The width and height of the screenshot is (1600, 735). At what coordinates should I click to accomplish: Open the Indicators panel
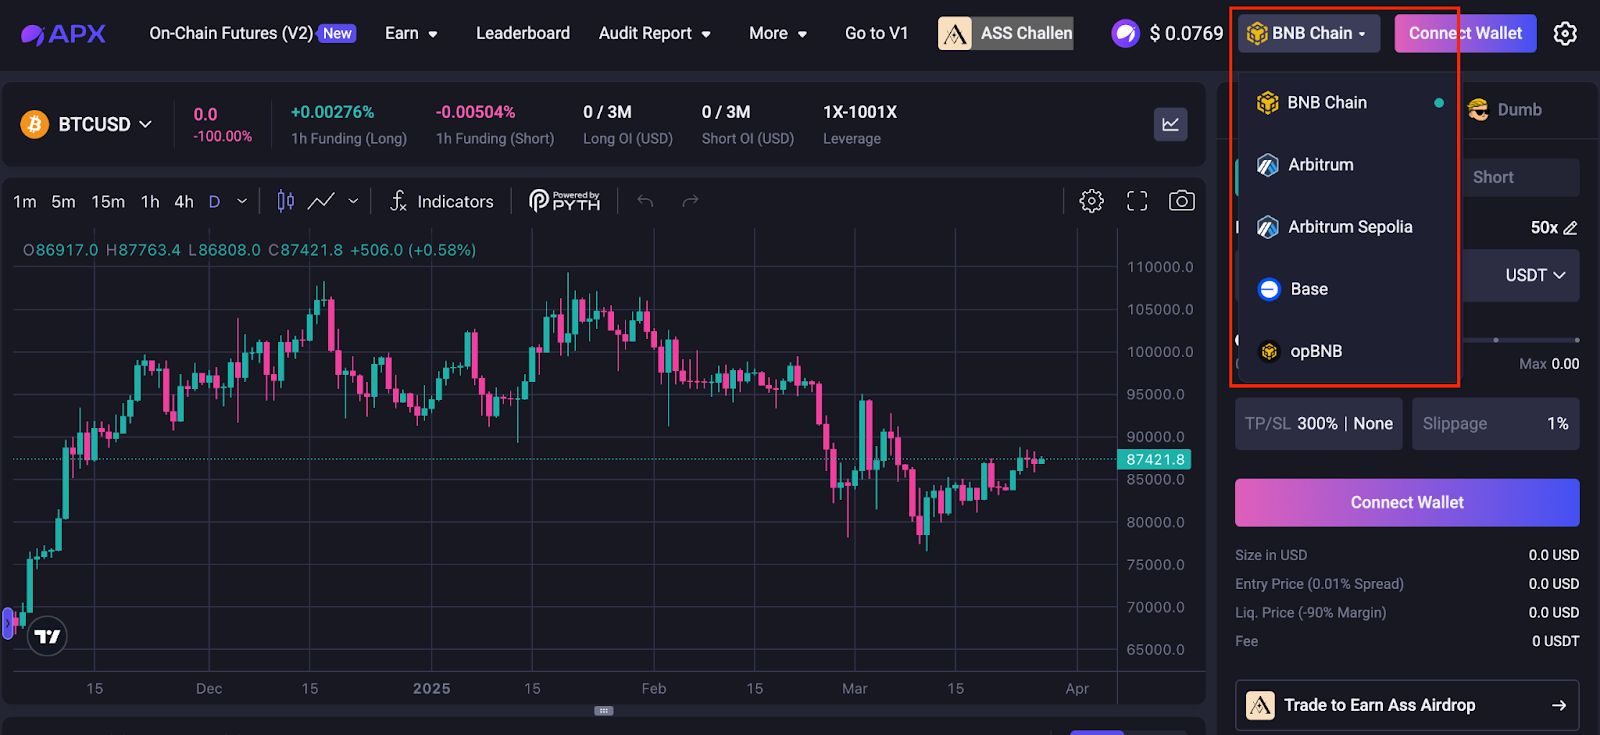441,201
